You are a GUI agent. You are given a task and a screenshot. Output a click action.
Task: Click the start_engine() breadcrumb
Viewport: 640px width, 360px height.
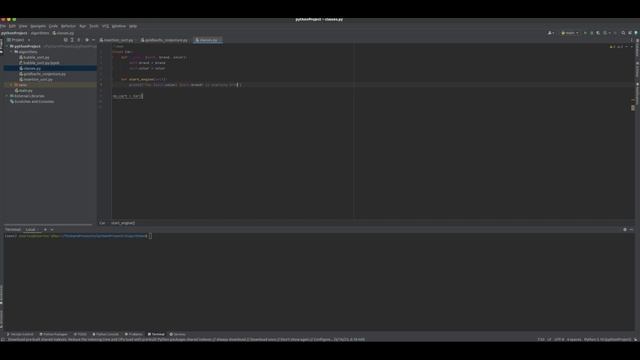click(x=122, y=223)
